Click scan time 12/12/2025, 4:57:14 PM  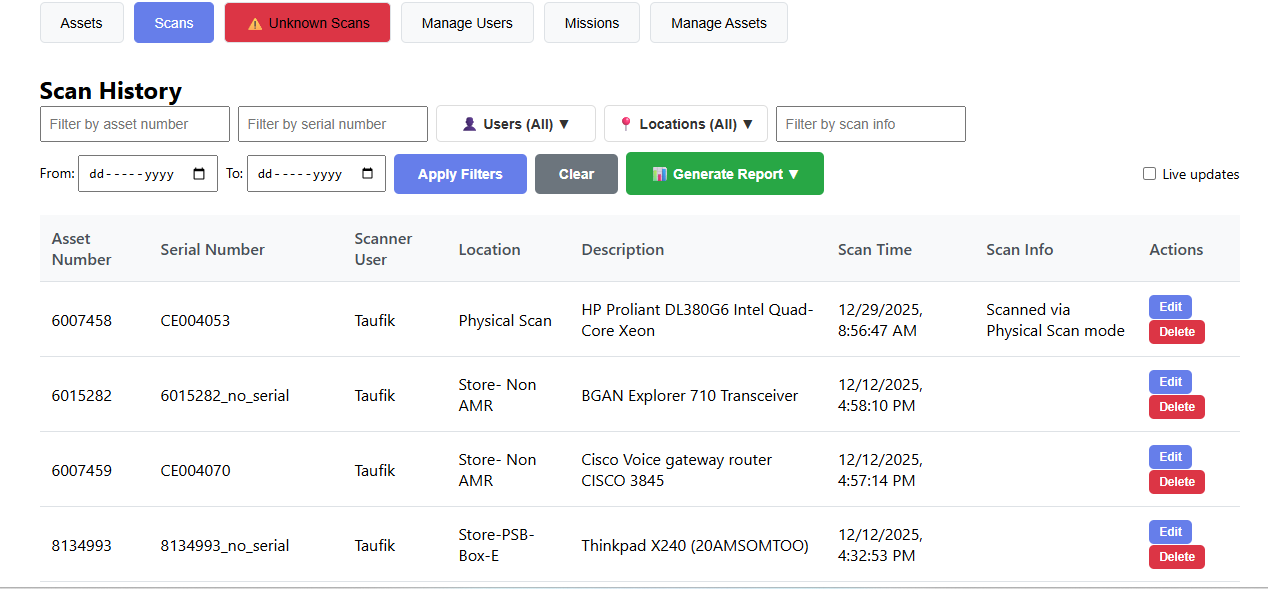880,470
